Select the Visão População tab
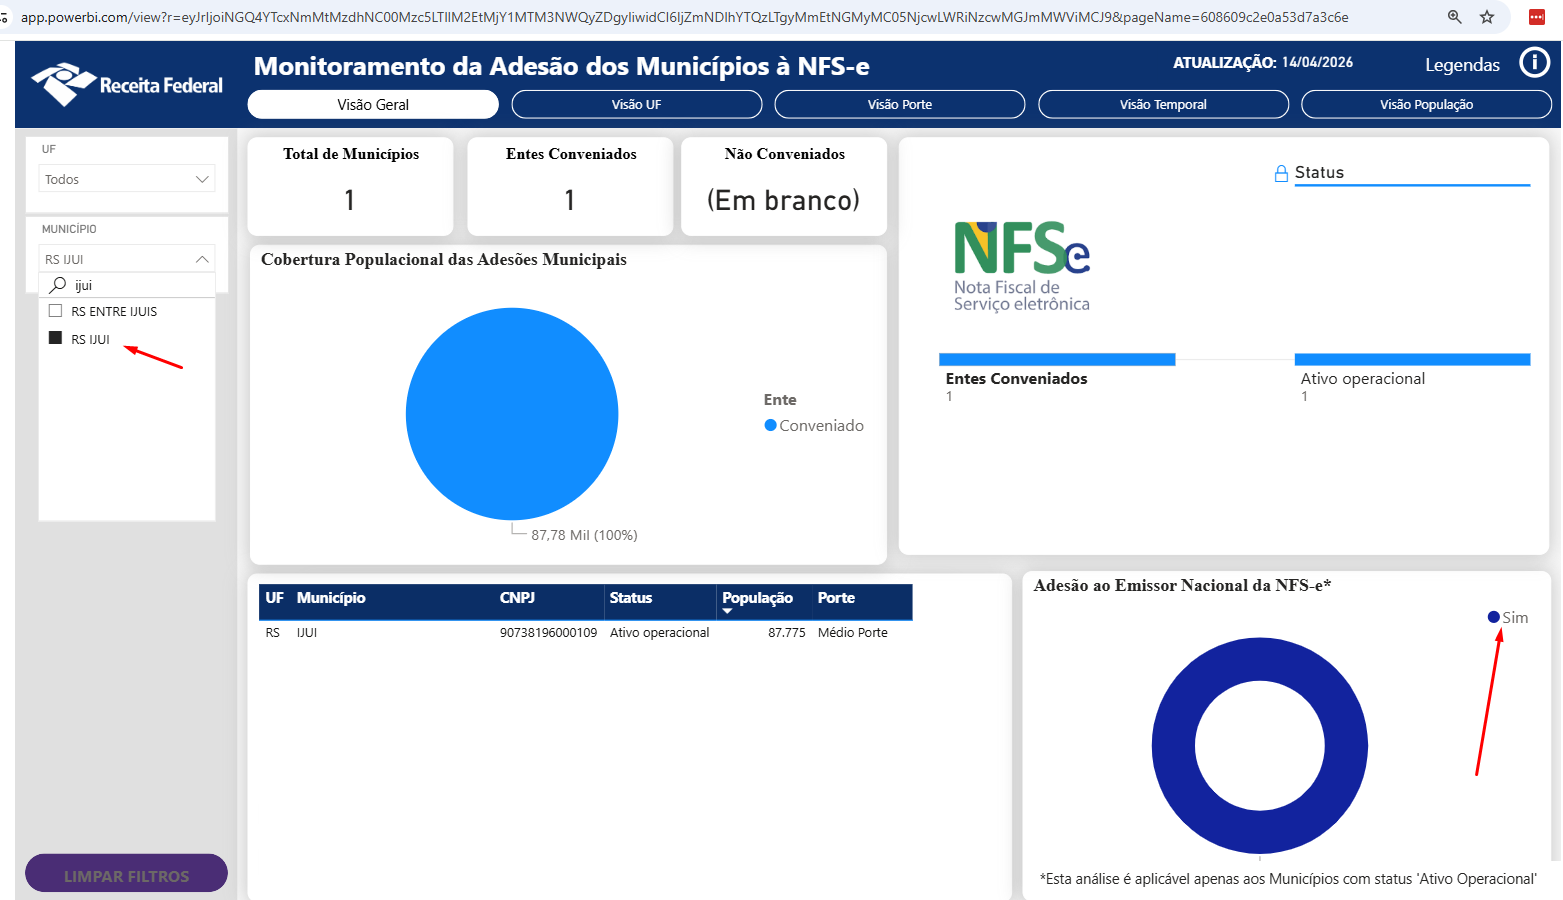The height and width of the screenshot is (900, 1563). coord(1426,105)
